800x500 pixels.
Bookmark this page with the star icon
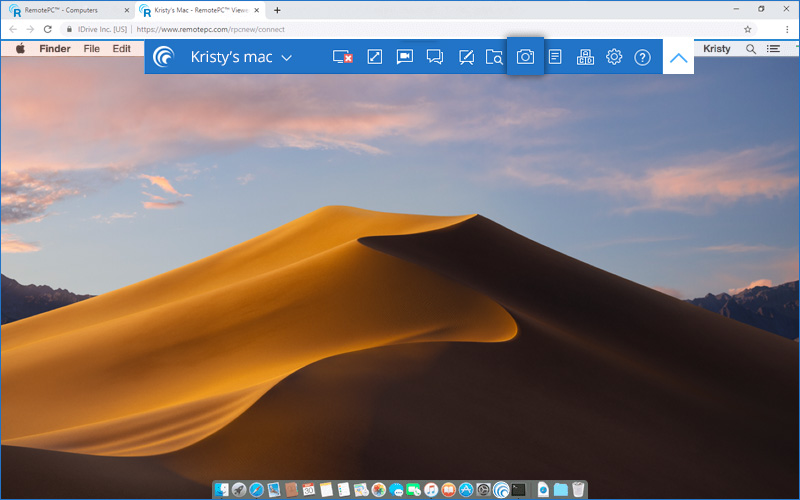[747, 29]
